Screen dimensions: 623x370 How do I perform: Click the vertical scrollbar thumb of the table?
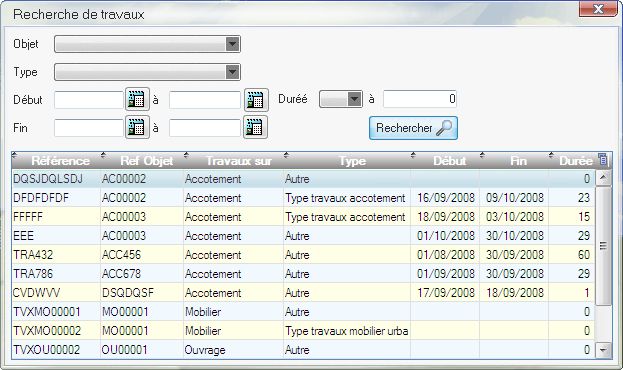click(604, 246)
